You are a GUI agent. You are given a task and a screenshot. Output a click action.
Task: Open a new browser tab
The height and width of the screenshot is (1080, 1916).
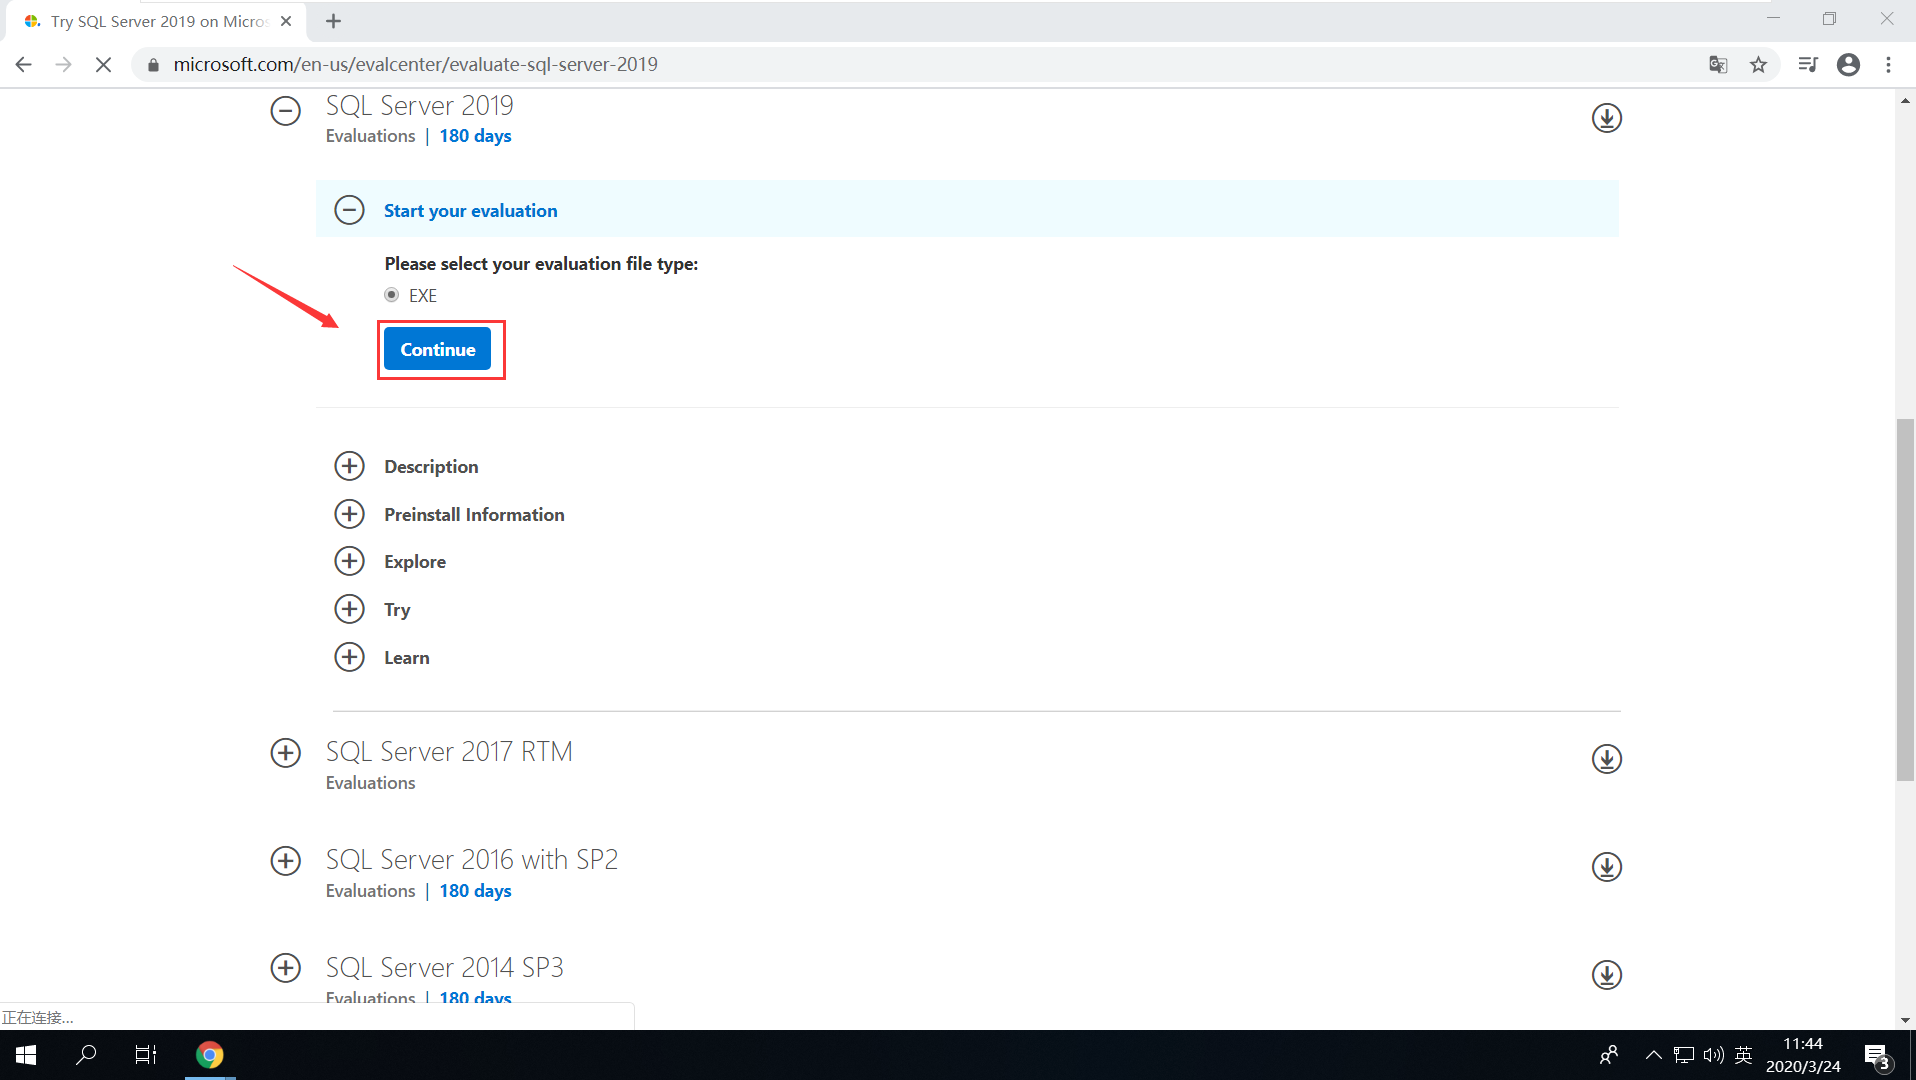(334, 20)
